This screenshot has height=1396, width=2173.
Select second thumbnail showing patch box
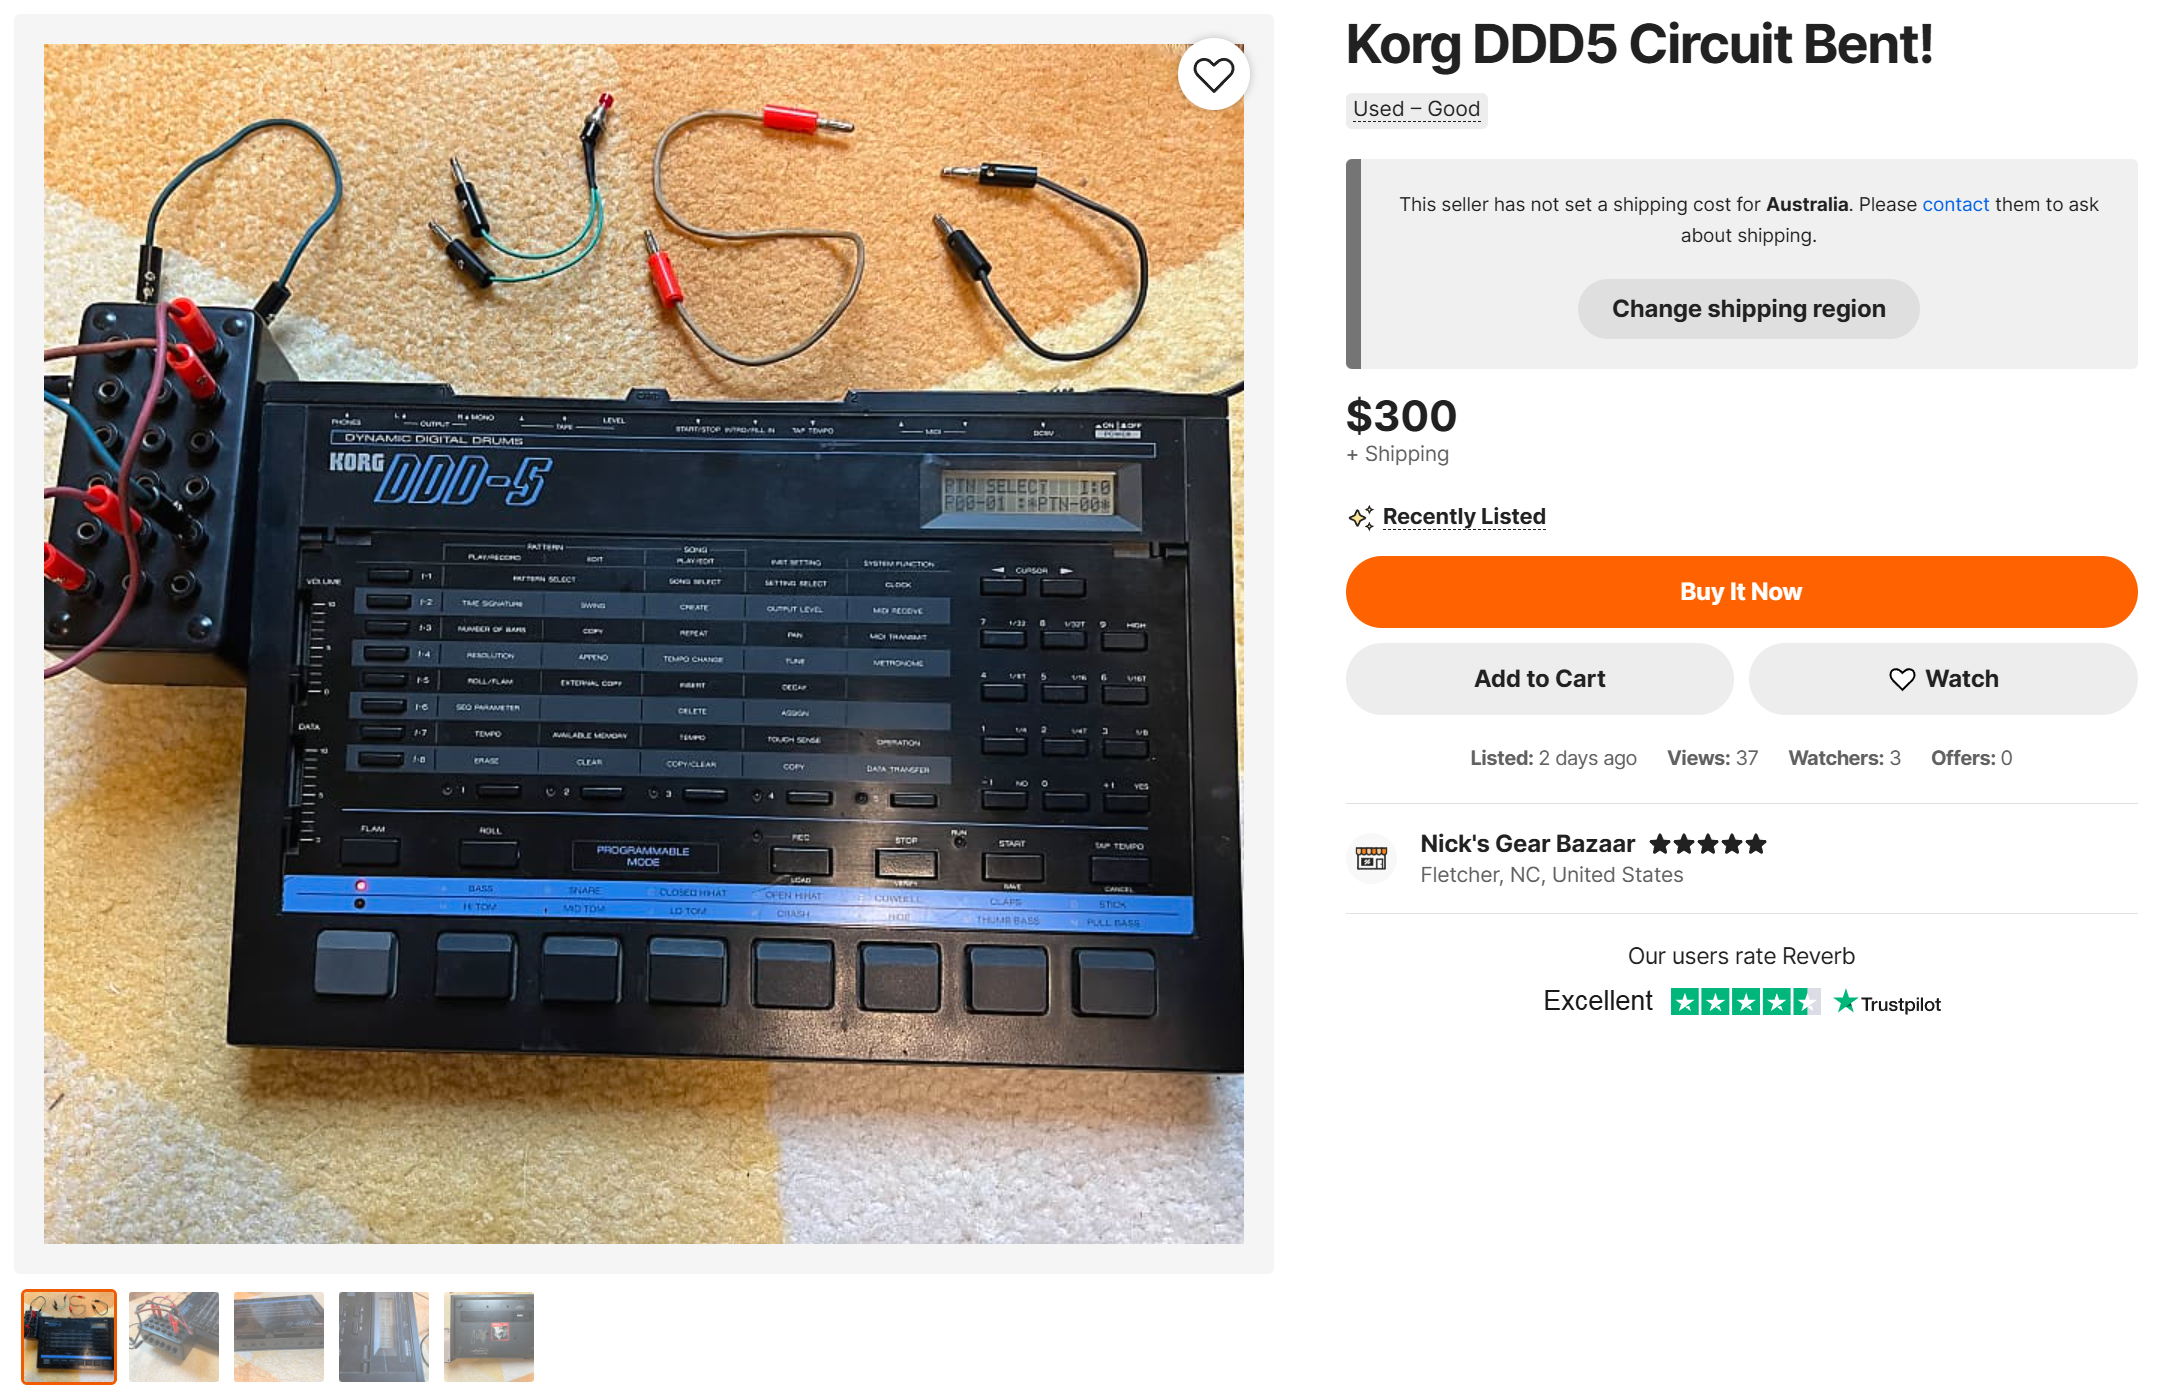[x=174, y=1337]
